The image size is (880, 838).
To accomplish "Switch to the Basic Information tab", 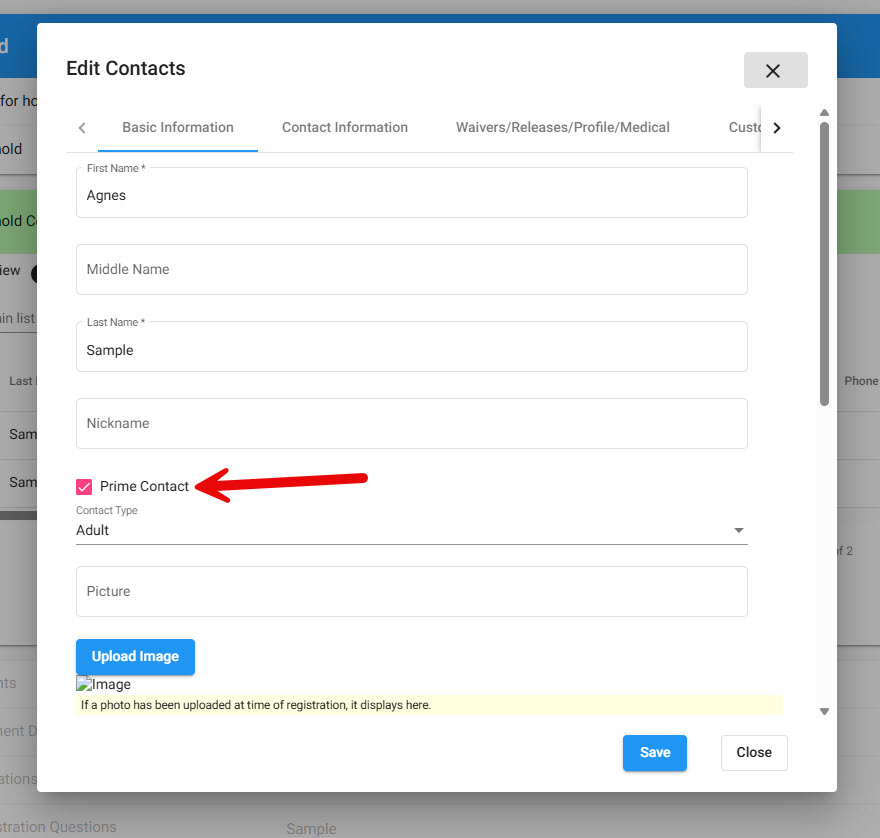I will pyautogui.click(x=178, y=128).
